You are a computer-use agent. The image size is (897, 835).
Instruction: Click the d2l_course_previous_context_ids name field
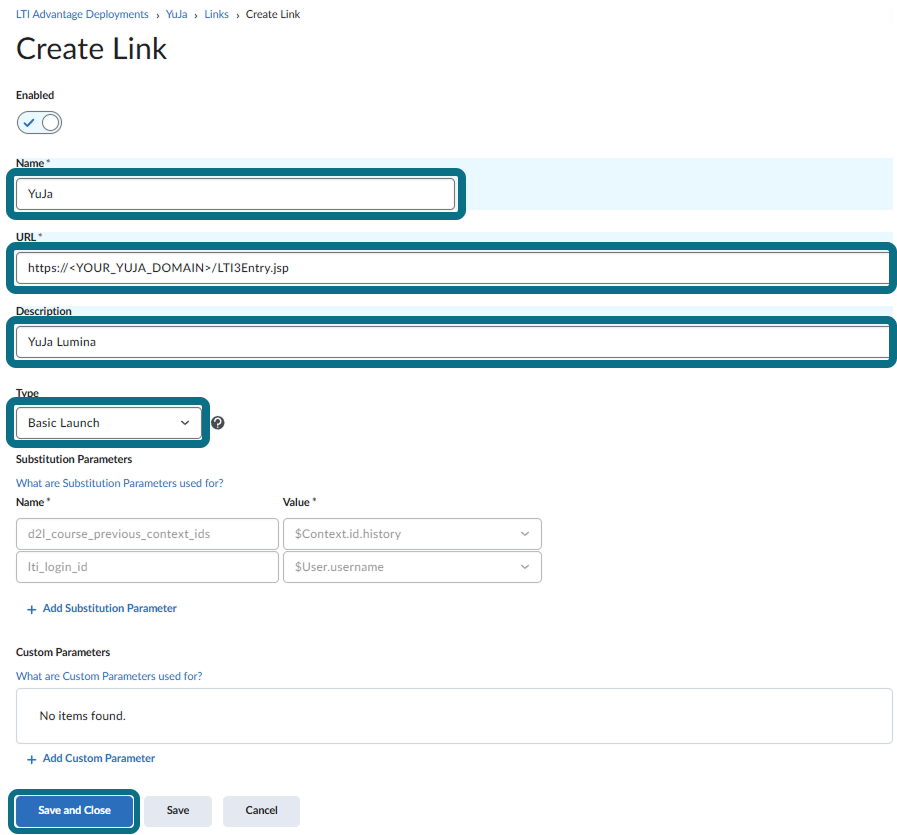[147, 534]
